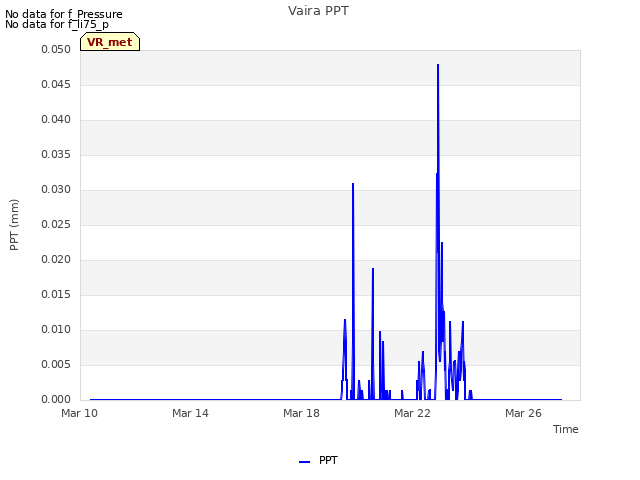
Task: Click the 0.005 y-axis tick label
Action: point(56,364)
